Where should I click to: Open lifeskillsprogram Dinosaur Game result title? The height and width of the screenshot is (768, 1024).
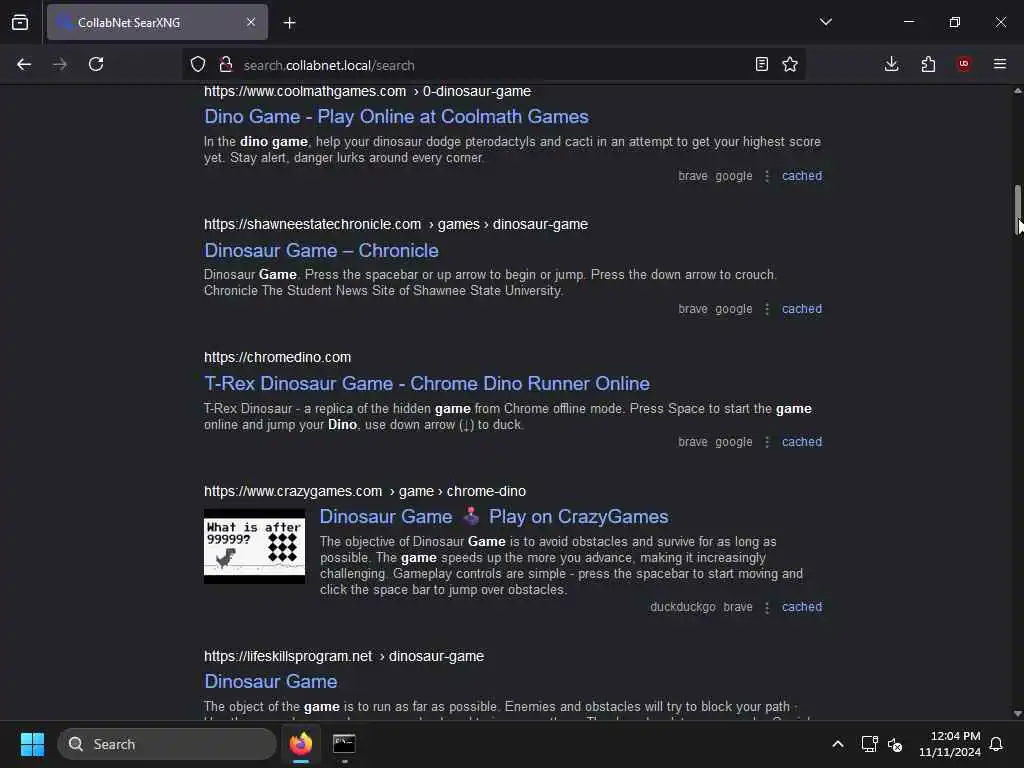pyautogui.click(x=270, y=681)
